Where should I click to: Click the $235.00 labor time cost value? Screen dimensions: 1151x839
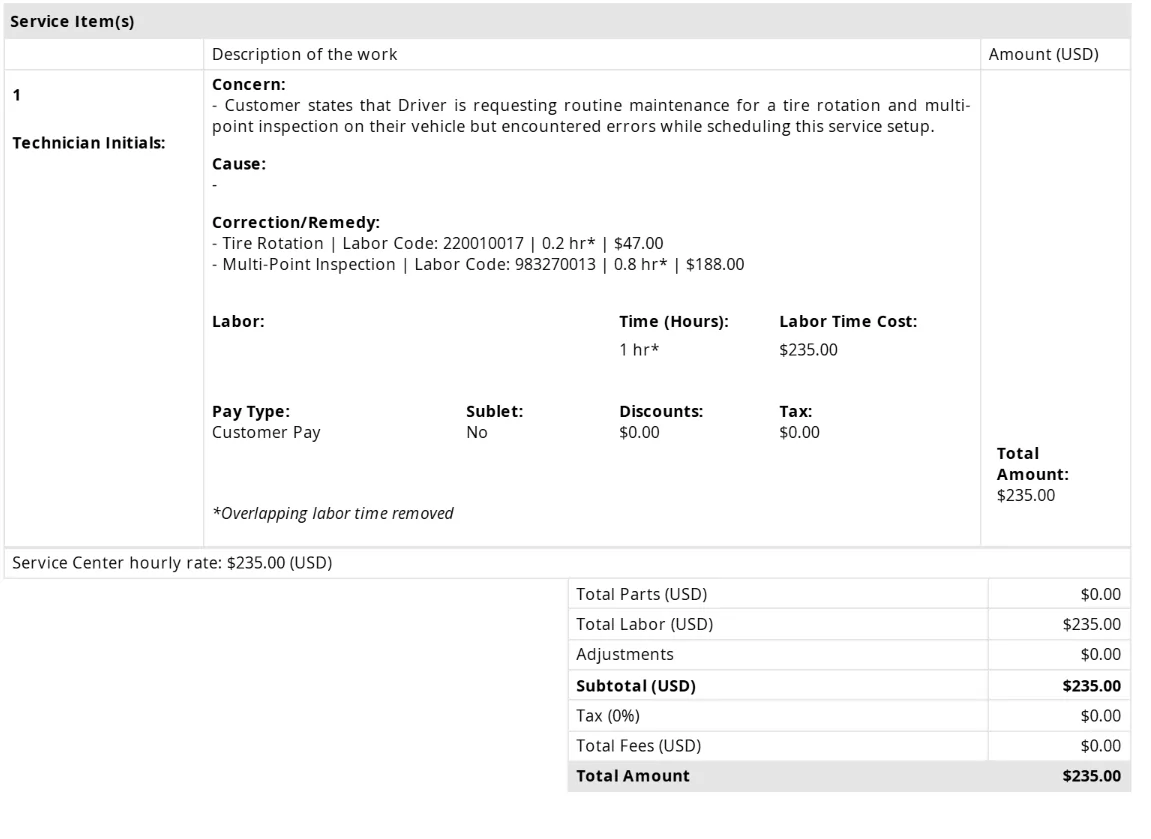tap(808, 349)
